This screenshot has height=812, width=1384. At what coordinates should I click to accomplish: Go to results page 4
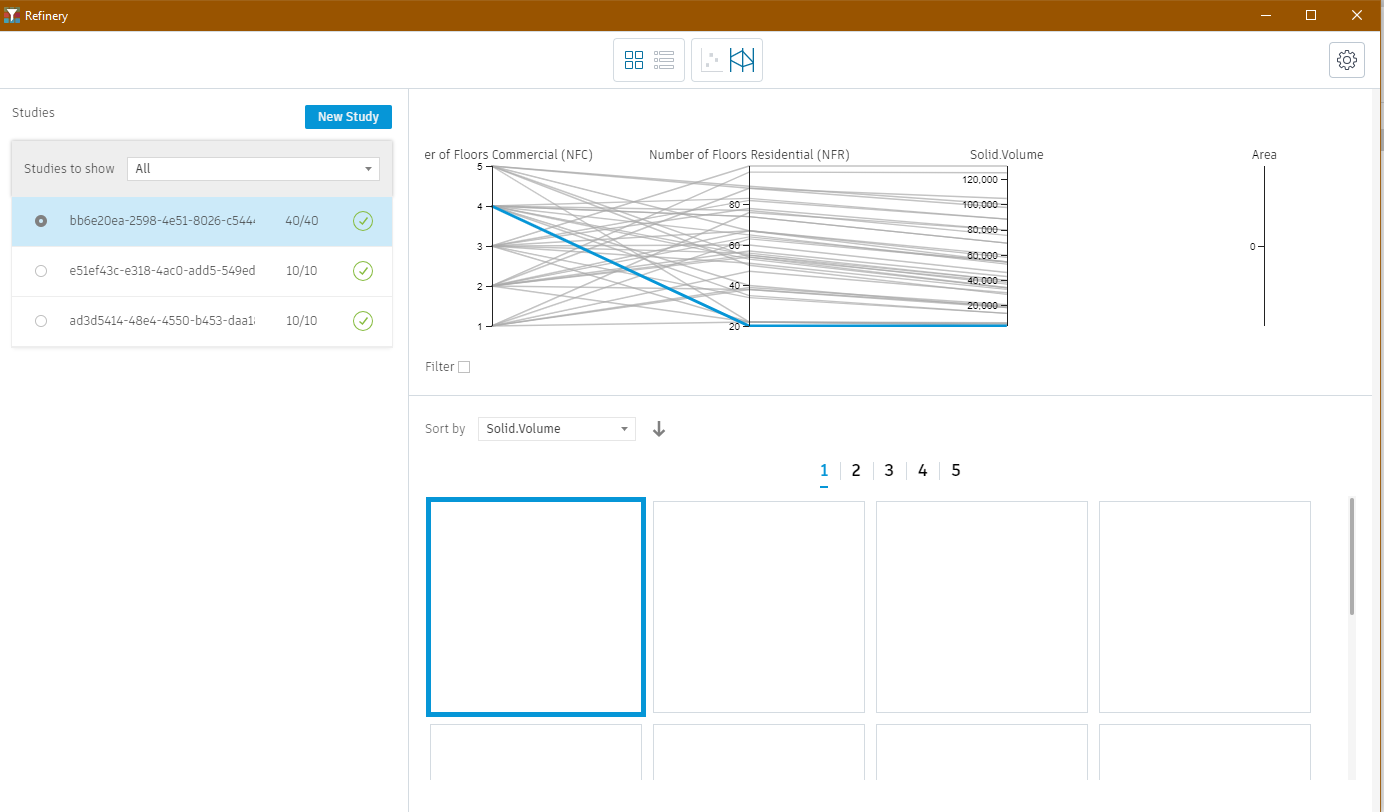pyautogui.click(x=922, y=471)
